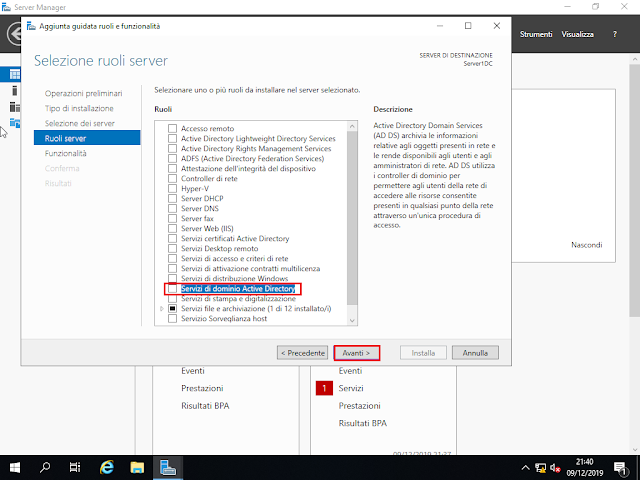
Task: Check Servizio Sorveglianza host role
Action: coord(172,319)
